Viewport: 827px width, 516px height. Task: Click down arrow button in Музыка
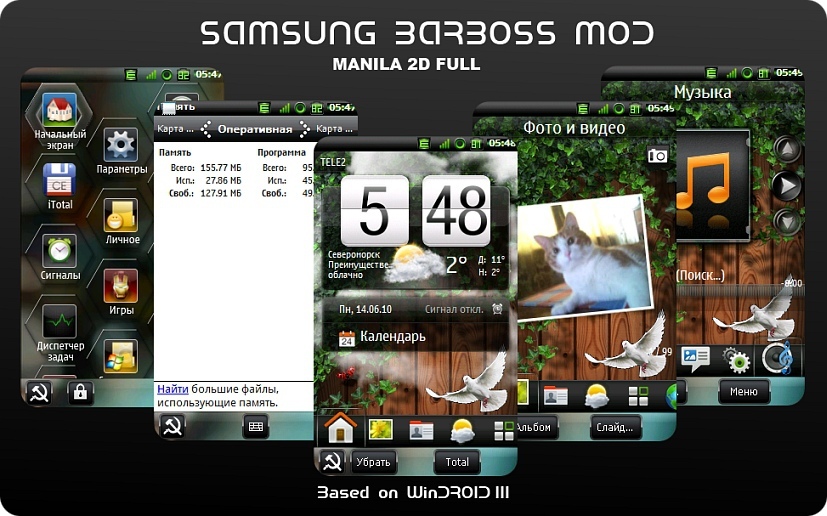(787, 222)
